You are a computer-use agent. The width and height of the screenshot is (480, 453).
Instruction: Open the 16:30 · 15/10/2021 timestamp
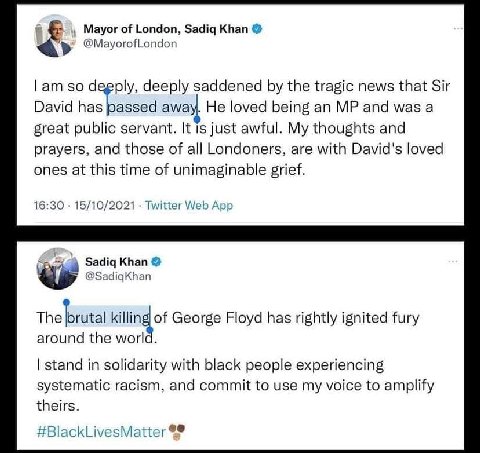84,205
